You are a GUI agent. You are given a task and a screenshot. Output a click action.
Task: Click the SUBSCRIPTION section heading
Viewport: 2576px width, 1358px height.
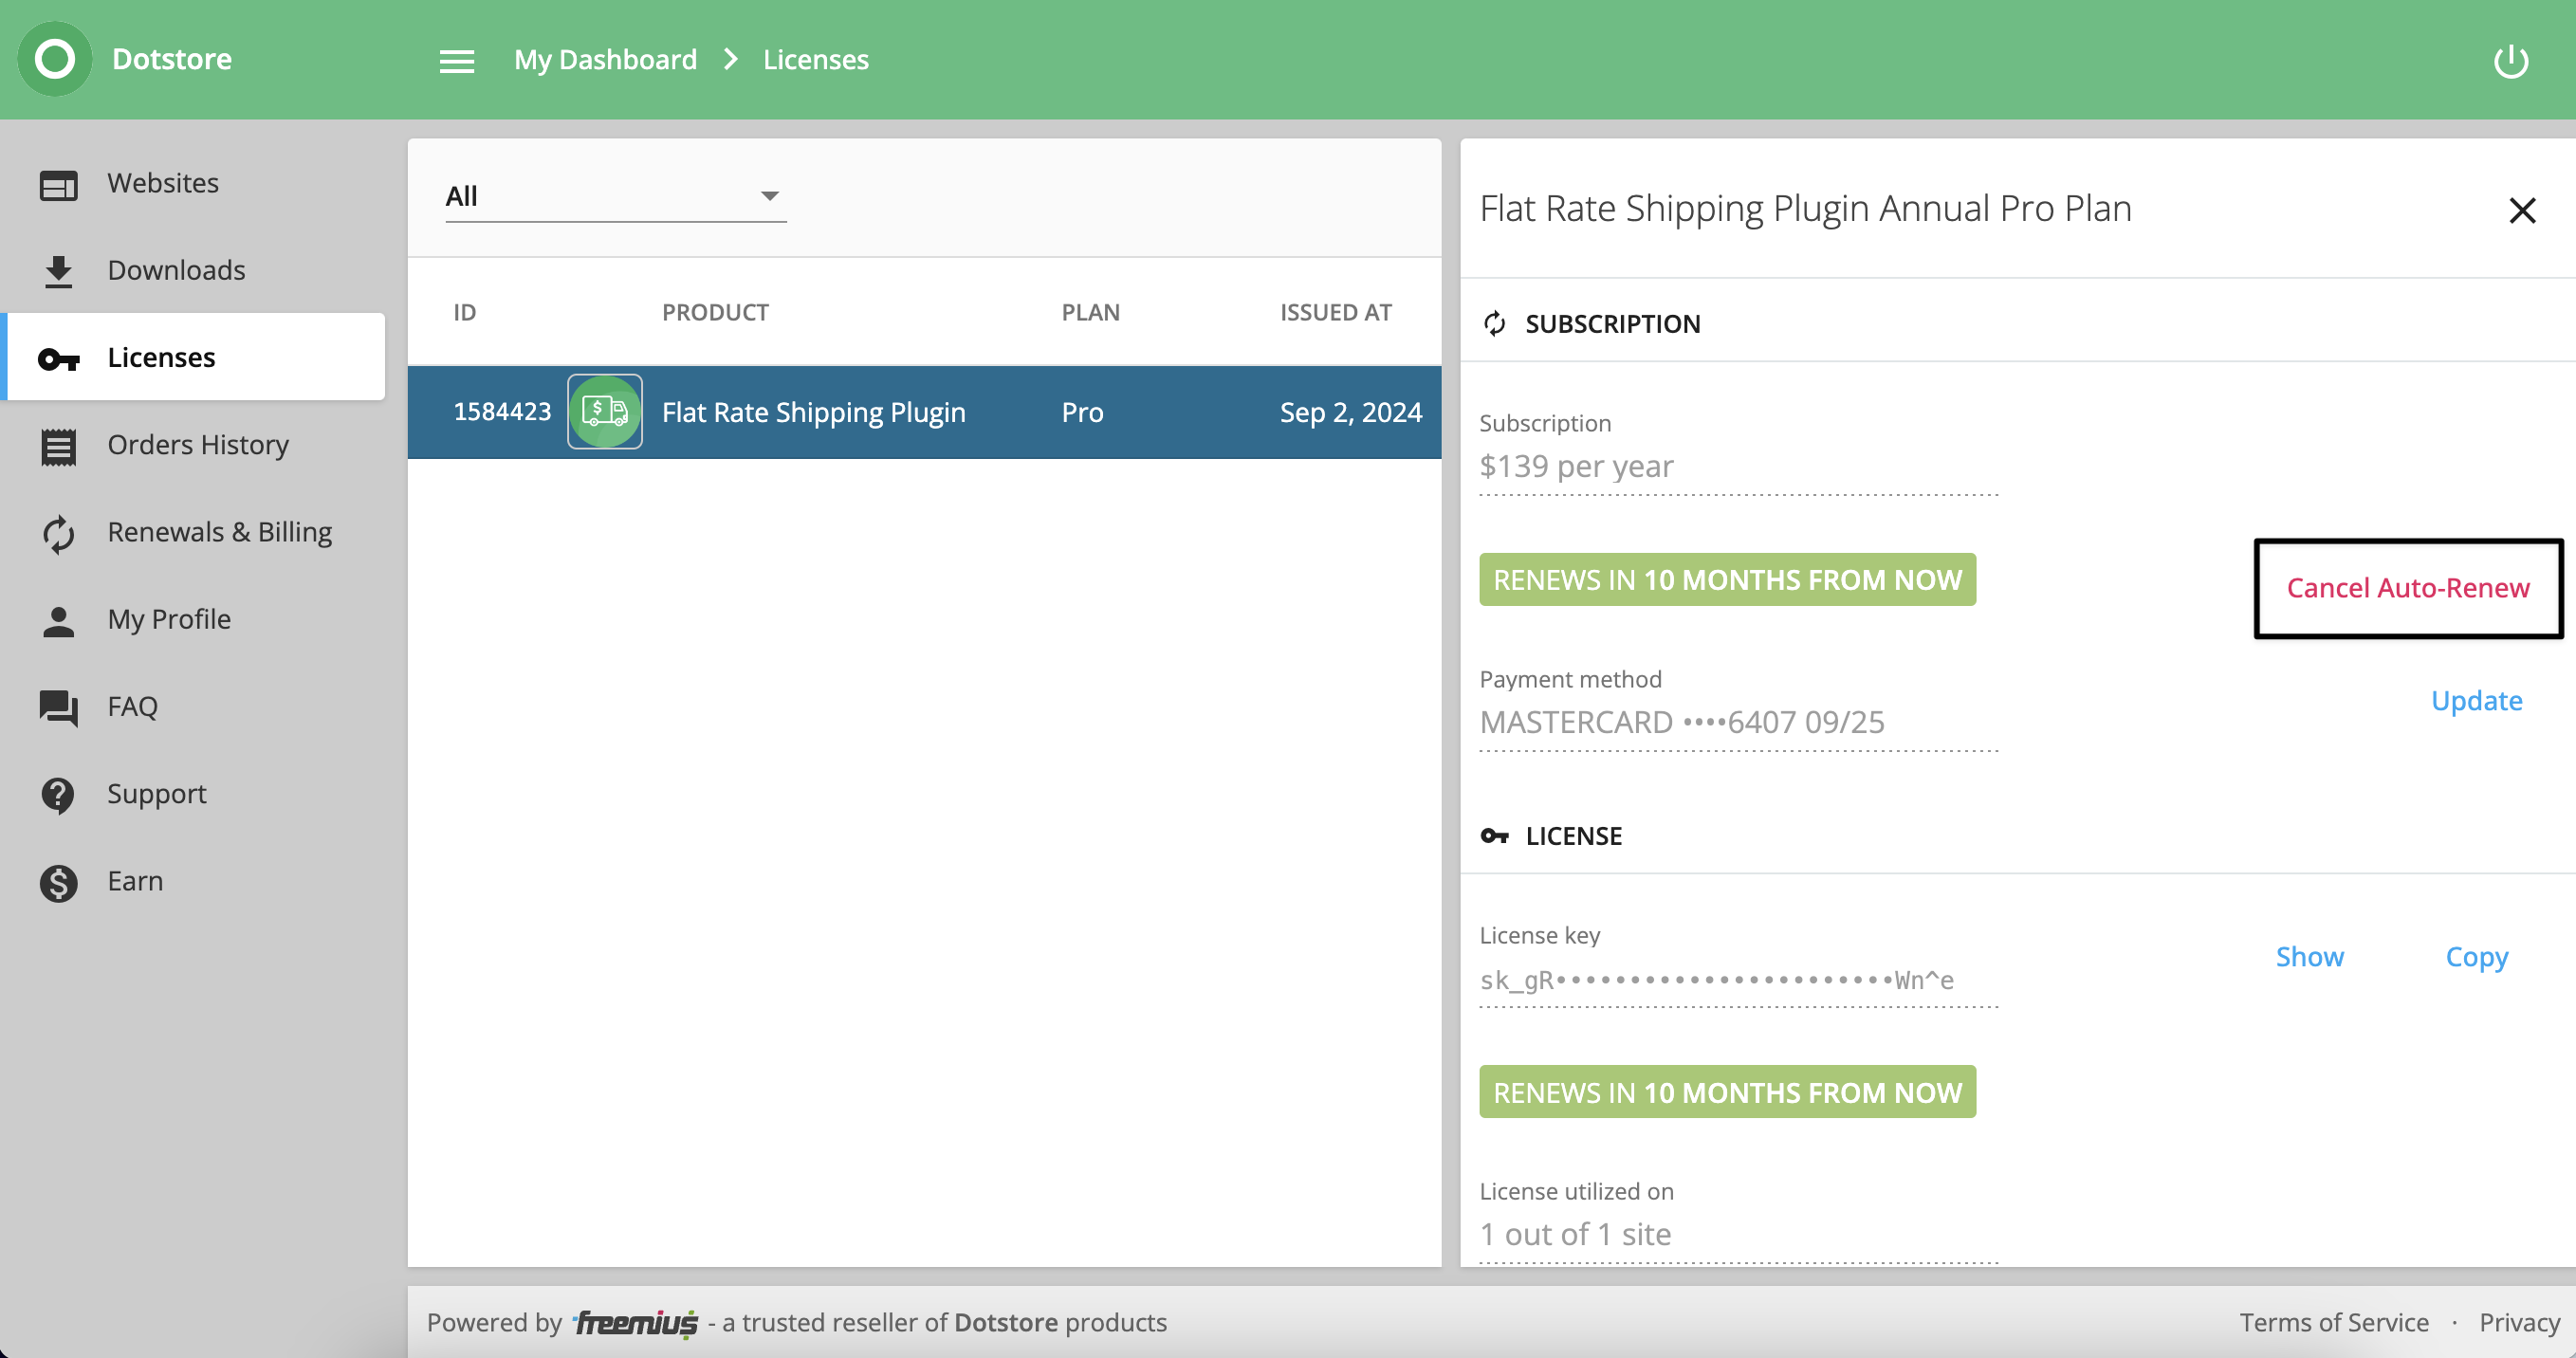pos(1612,323)
